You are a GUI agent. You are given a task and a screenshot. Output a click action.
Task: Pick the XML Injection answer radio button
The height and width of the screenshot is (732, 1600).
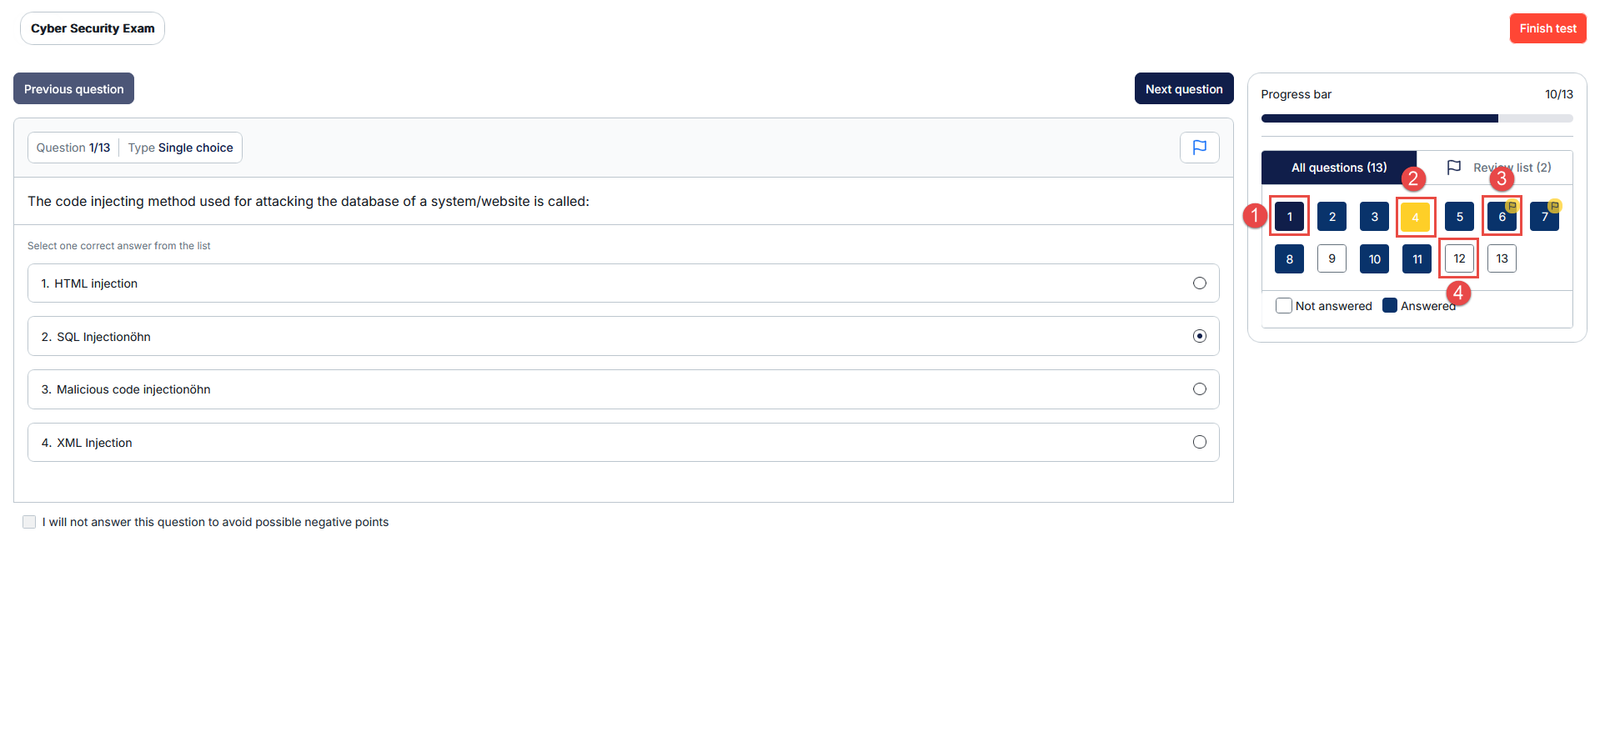click(x=1199, y=442)
